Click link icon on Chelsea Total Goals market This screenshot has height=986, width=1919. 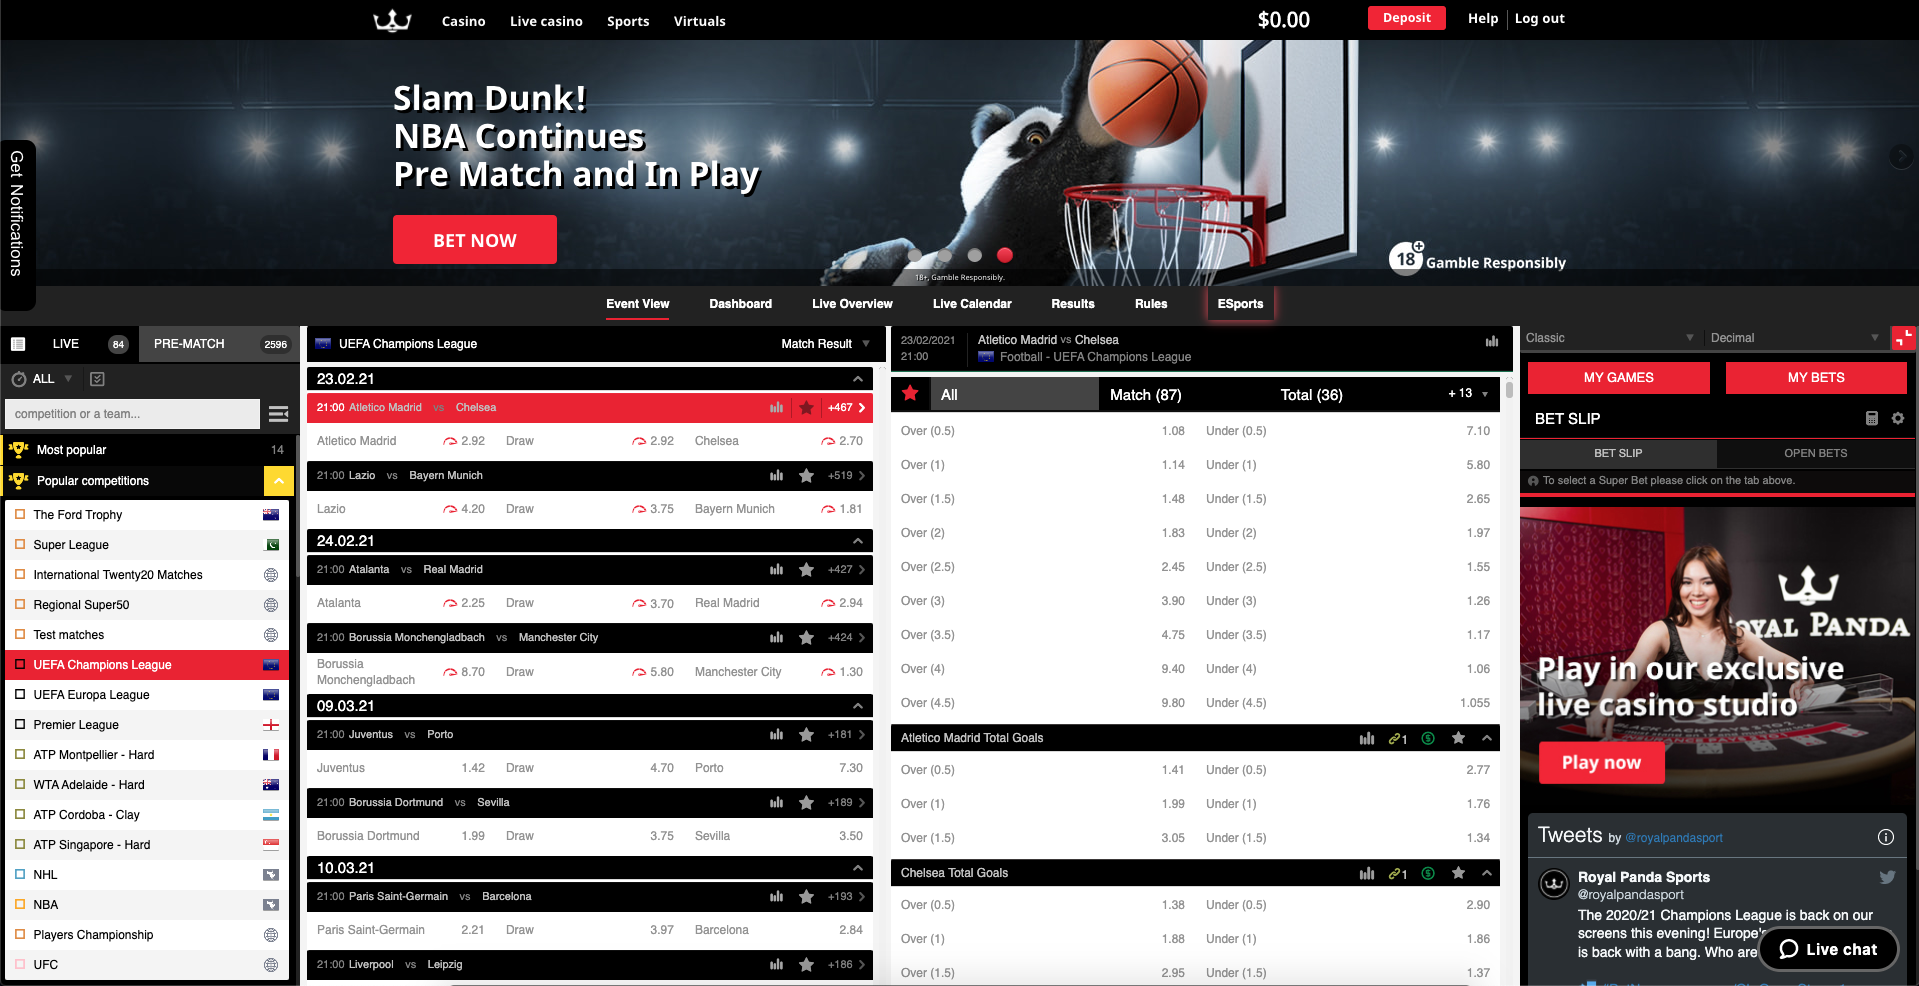(x=1397, y=874)
